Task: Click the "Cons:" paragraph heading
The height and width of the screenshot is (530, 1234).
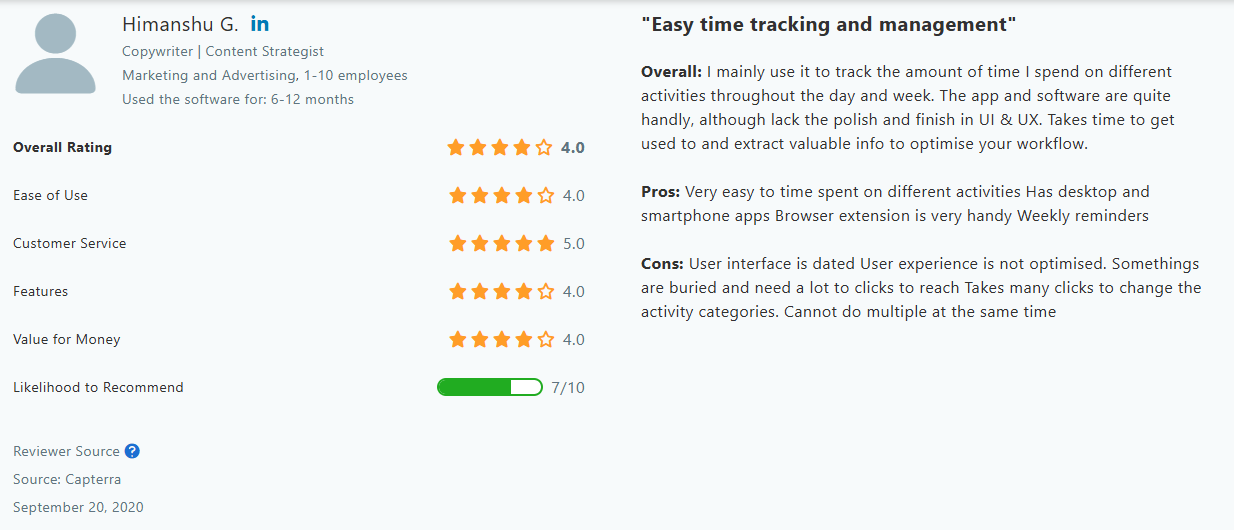Action: [x=663, y=264]
